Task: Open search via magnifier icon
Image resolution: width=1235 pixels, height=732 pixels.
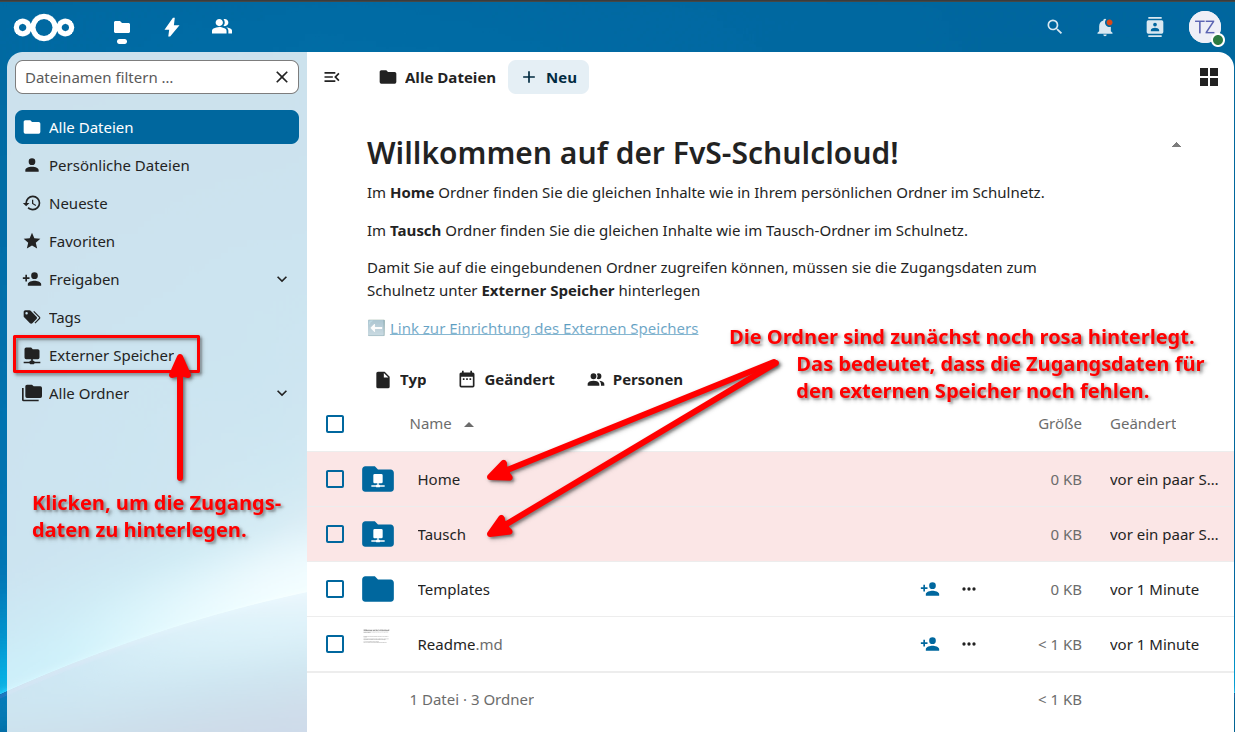Action: pyautogui.click(x=1054, y=27)
